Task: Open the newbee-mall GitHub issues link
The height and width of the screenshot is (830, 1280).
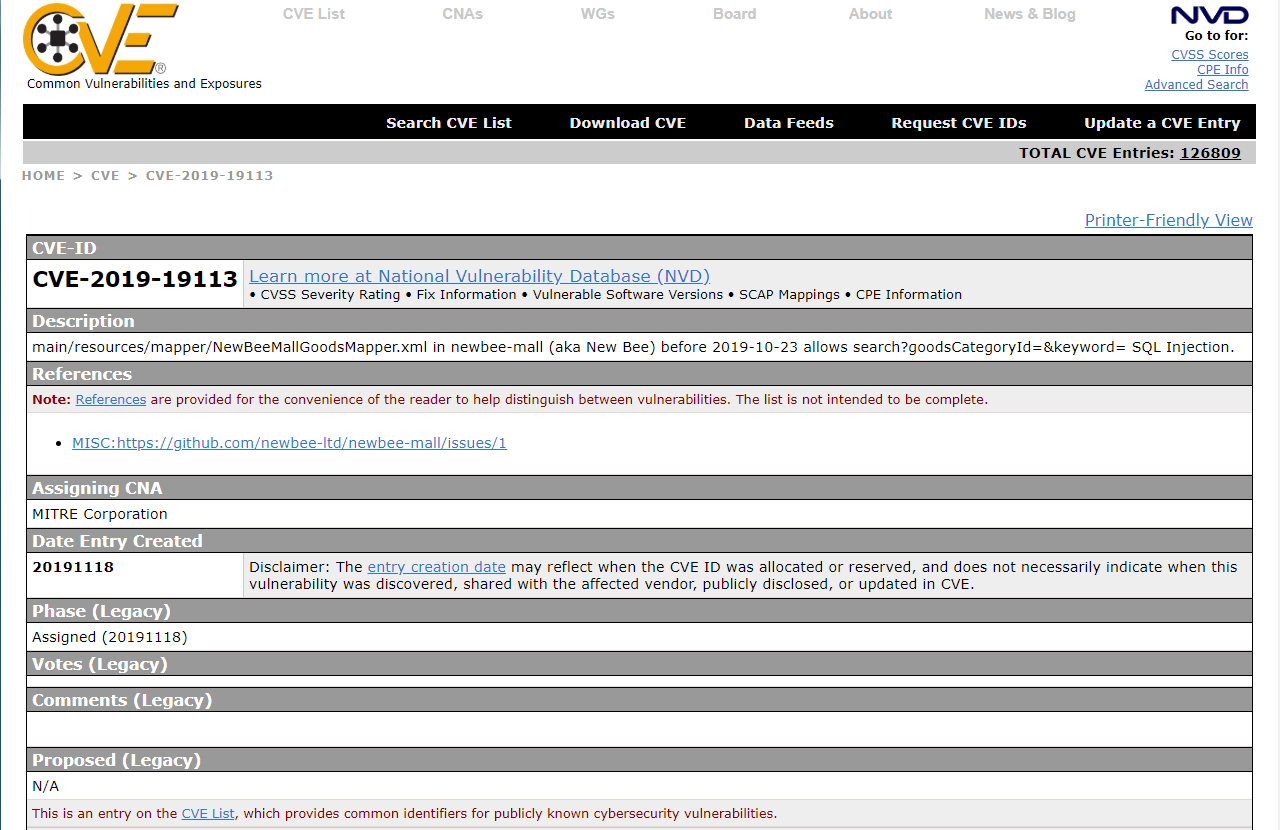Action: coord(289,443)
